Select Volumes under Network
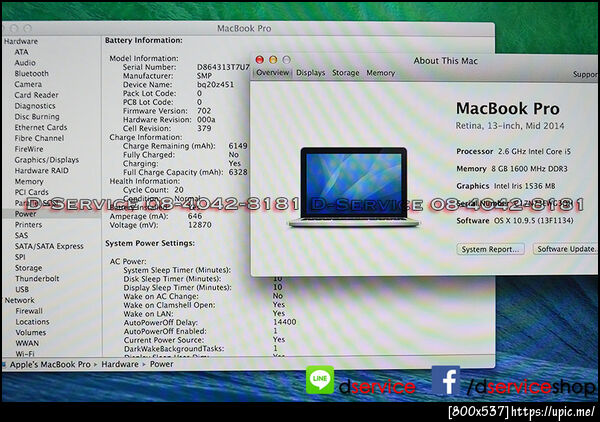This screenshot has height=422, width=600. tap(31, 332)
